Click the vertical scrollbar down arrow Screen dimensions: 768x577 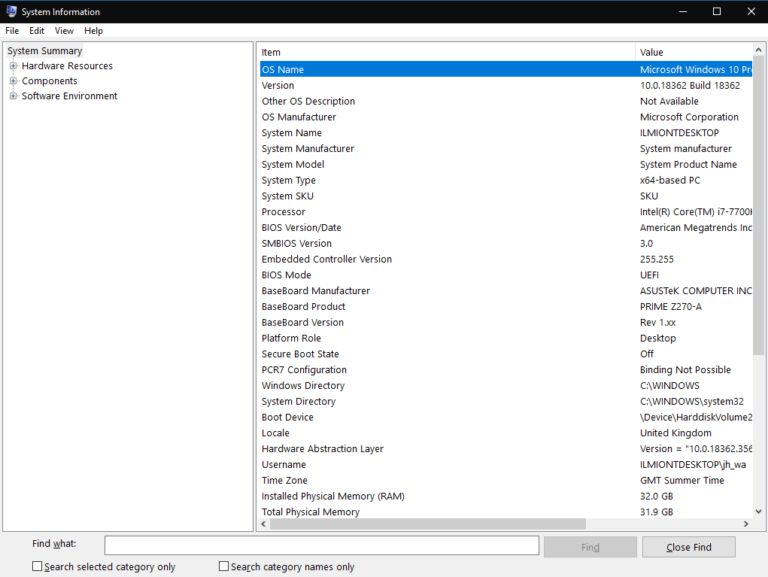pos(758,511)
